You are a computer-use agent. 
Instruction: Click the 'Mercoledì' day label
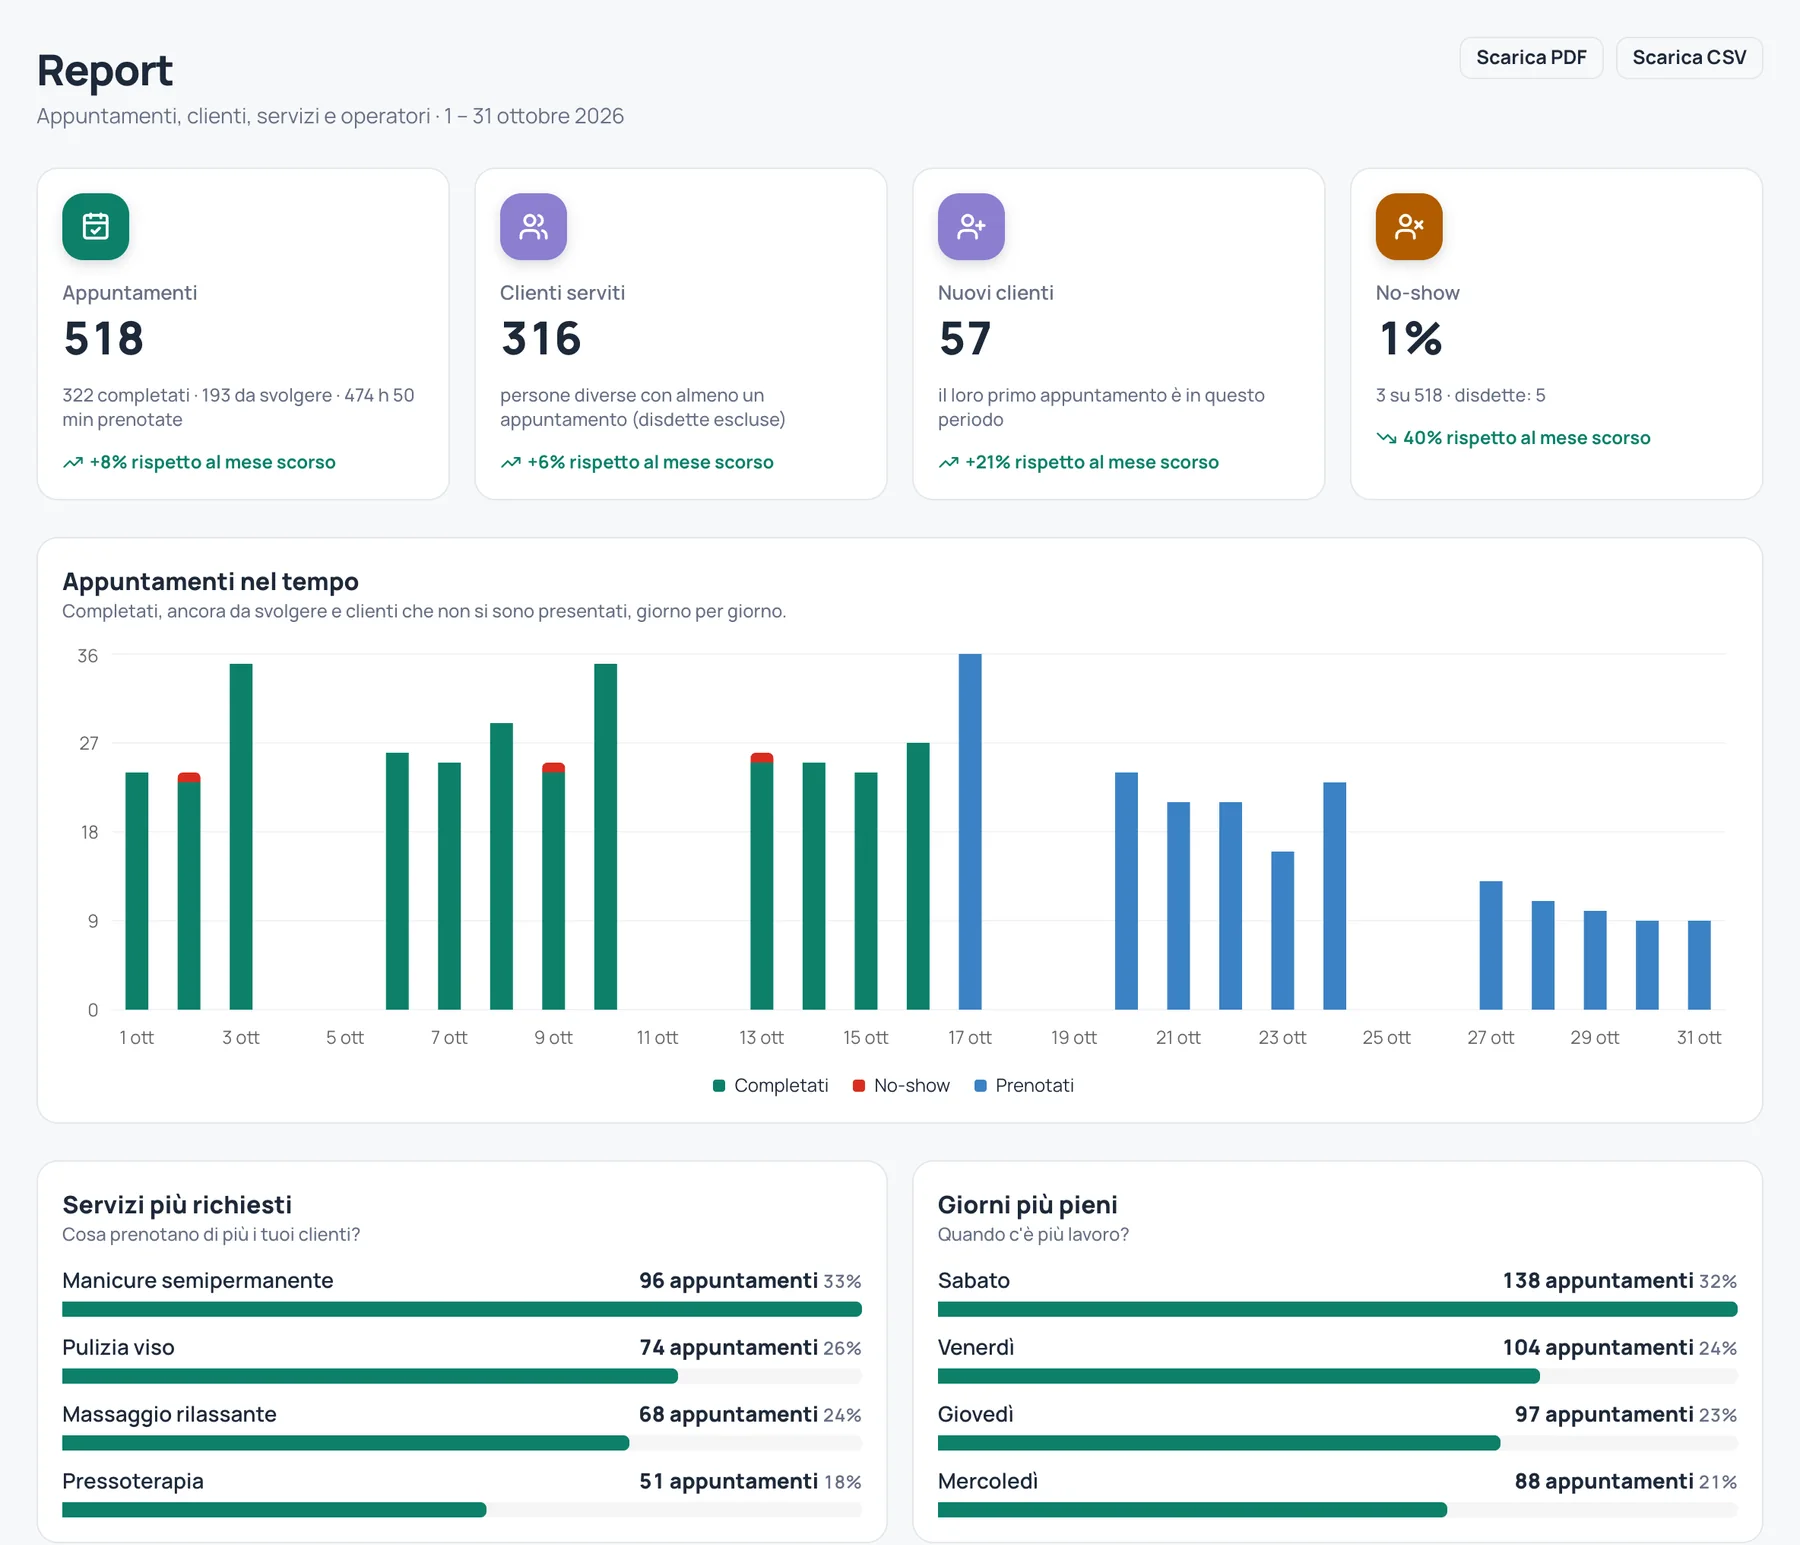coord(988,1481)
